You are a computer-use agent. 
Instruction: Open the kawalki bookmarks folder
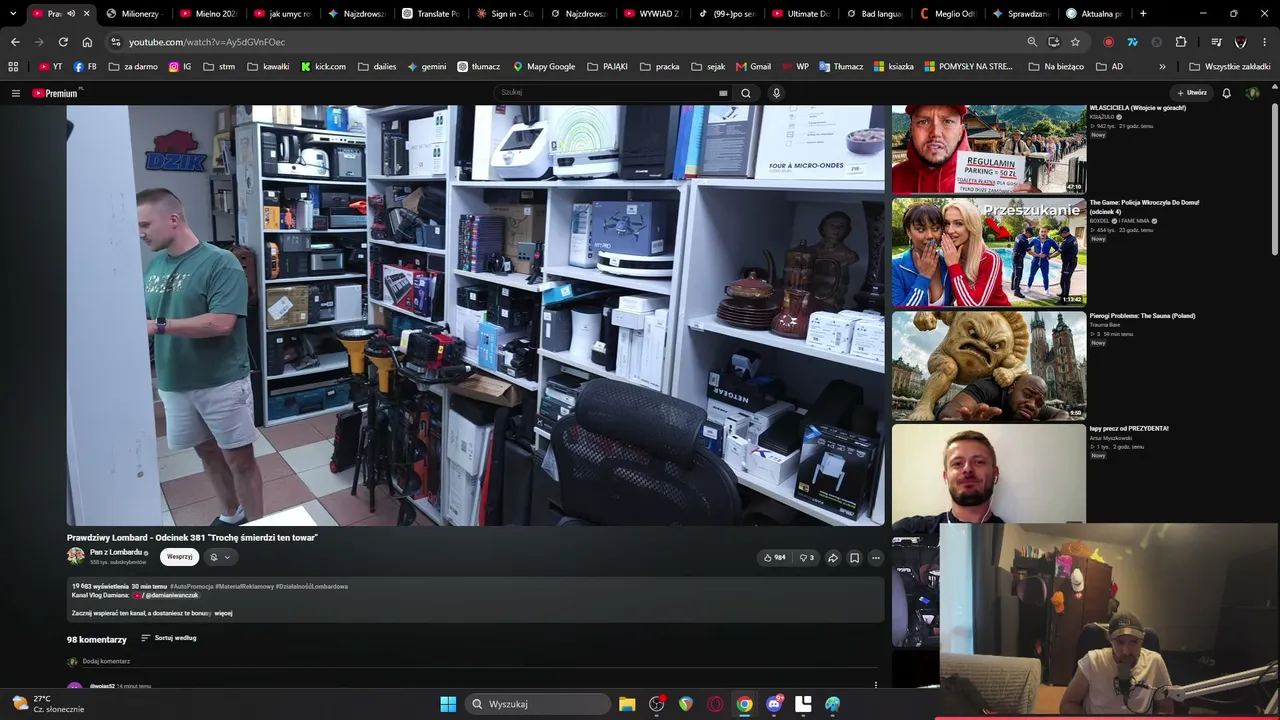(x=267, y=67)
